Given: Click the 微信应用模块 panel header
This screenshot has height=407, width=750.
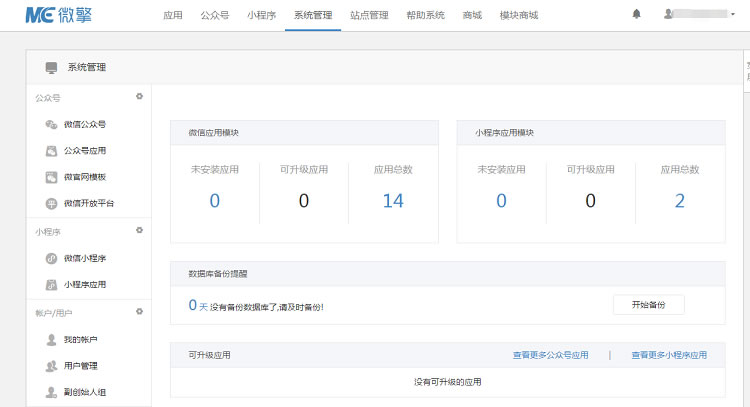Looking at the screenshot, I should click(304, 133).
